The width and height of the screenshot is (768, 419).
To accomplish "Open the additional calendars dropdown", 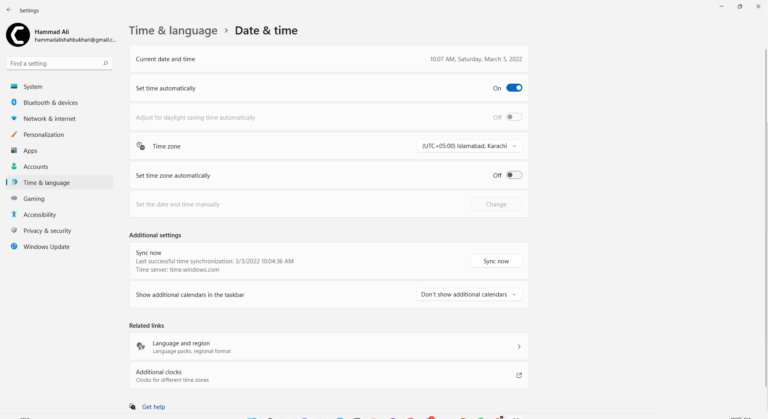I will (x=469, y=294).
